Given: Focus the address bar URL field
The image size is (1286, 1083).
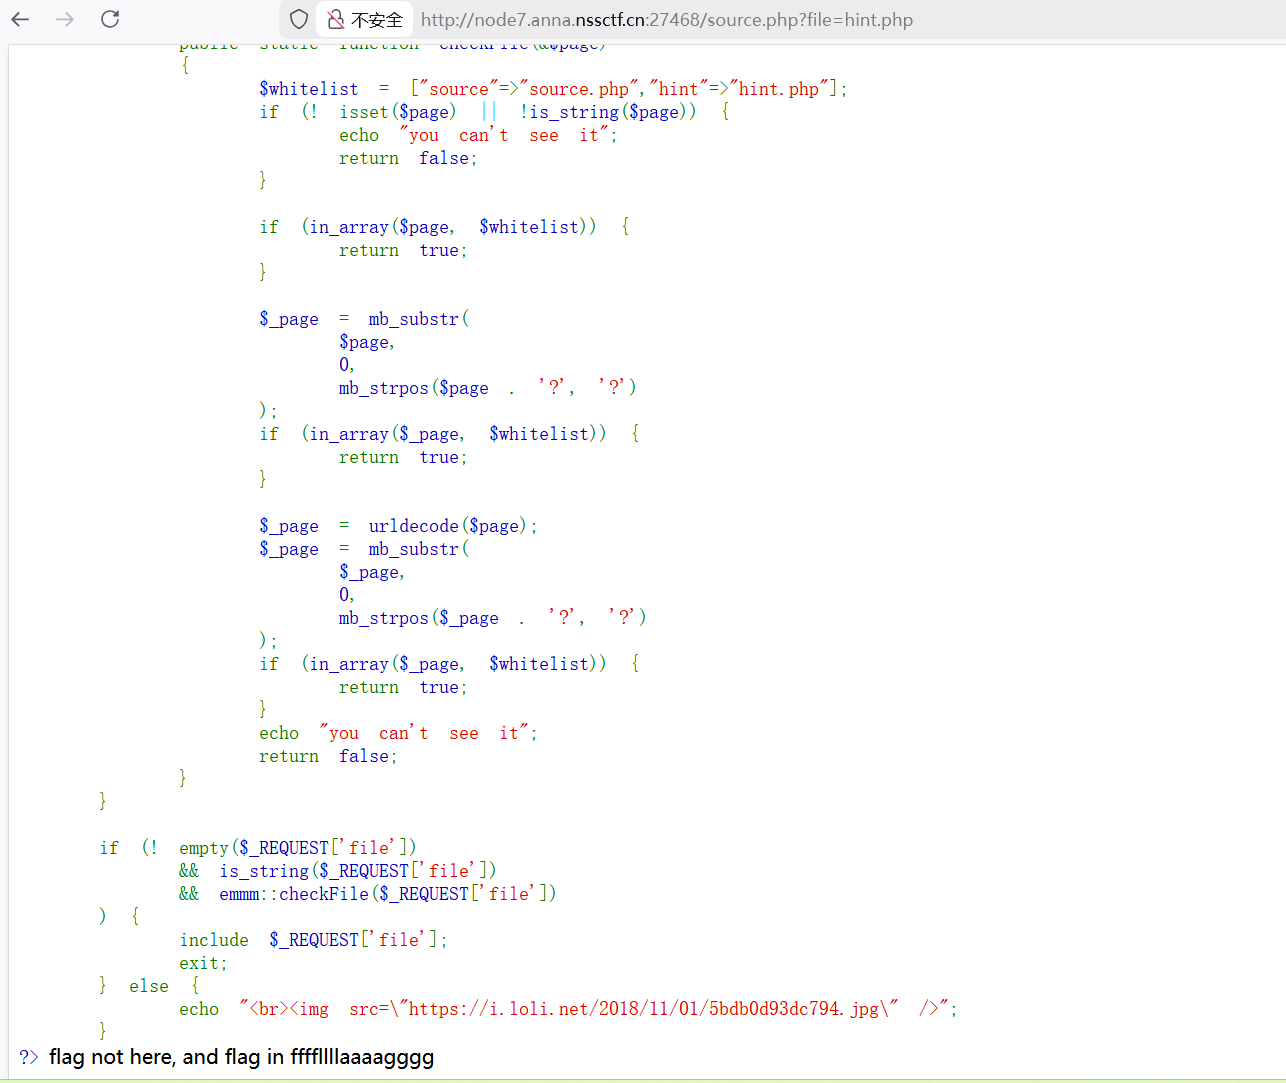Looking at the screenshot, I should 666,20.
